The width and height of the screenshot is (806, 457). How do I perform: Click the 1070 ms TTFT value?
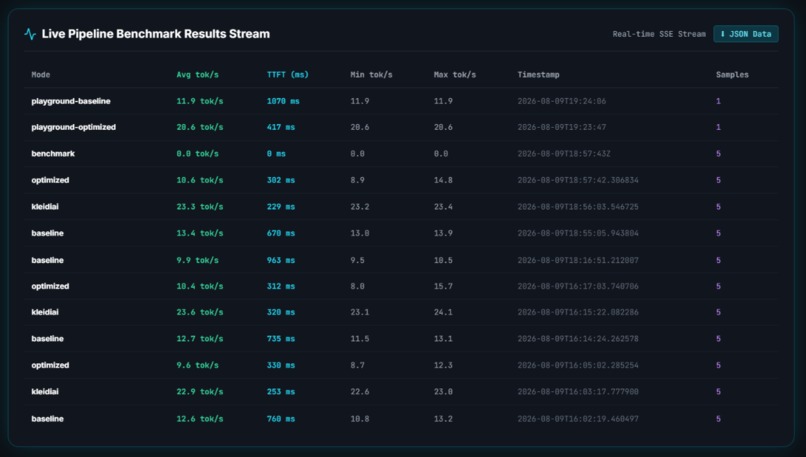pos(283,101)
